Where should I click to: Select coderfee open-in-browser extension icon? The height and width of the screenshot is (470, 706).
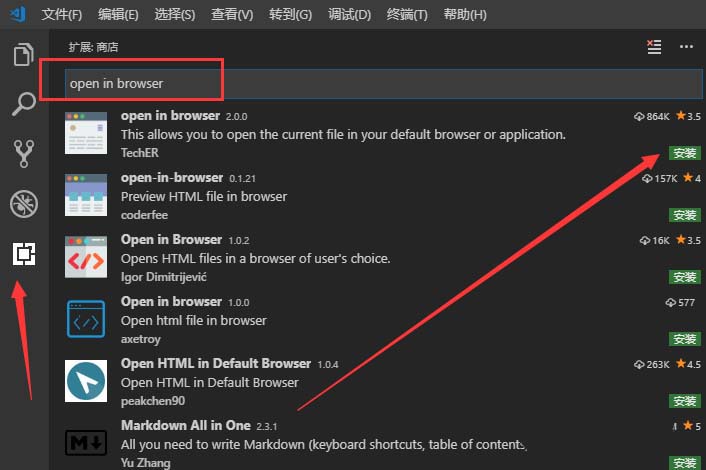[86, 195]
